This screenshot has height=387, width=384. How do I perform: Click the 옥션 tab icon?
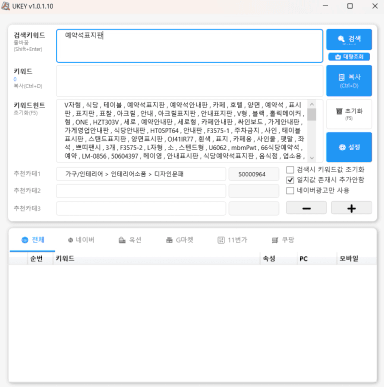tap(122, 240)
